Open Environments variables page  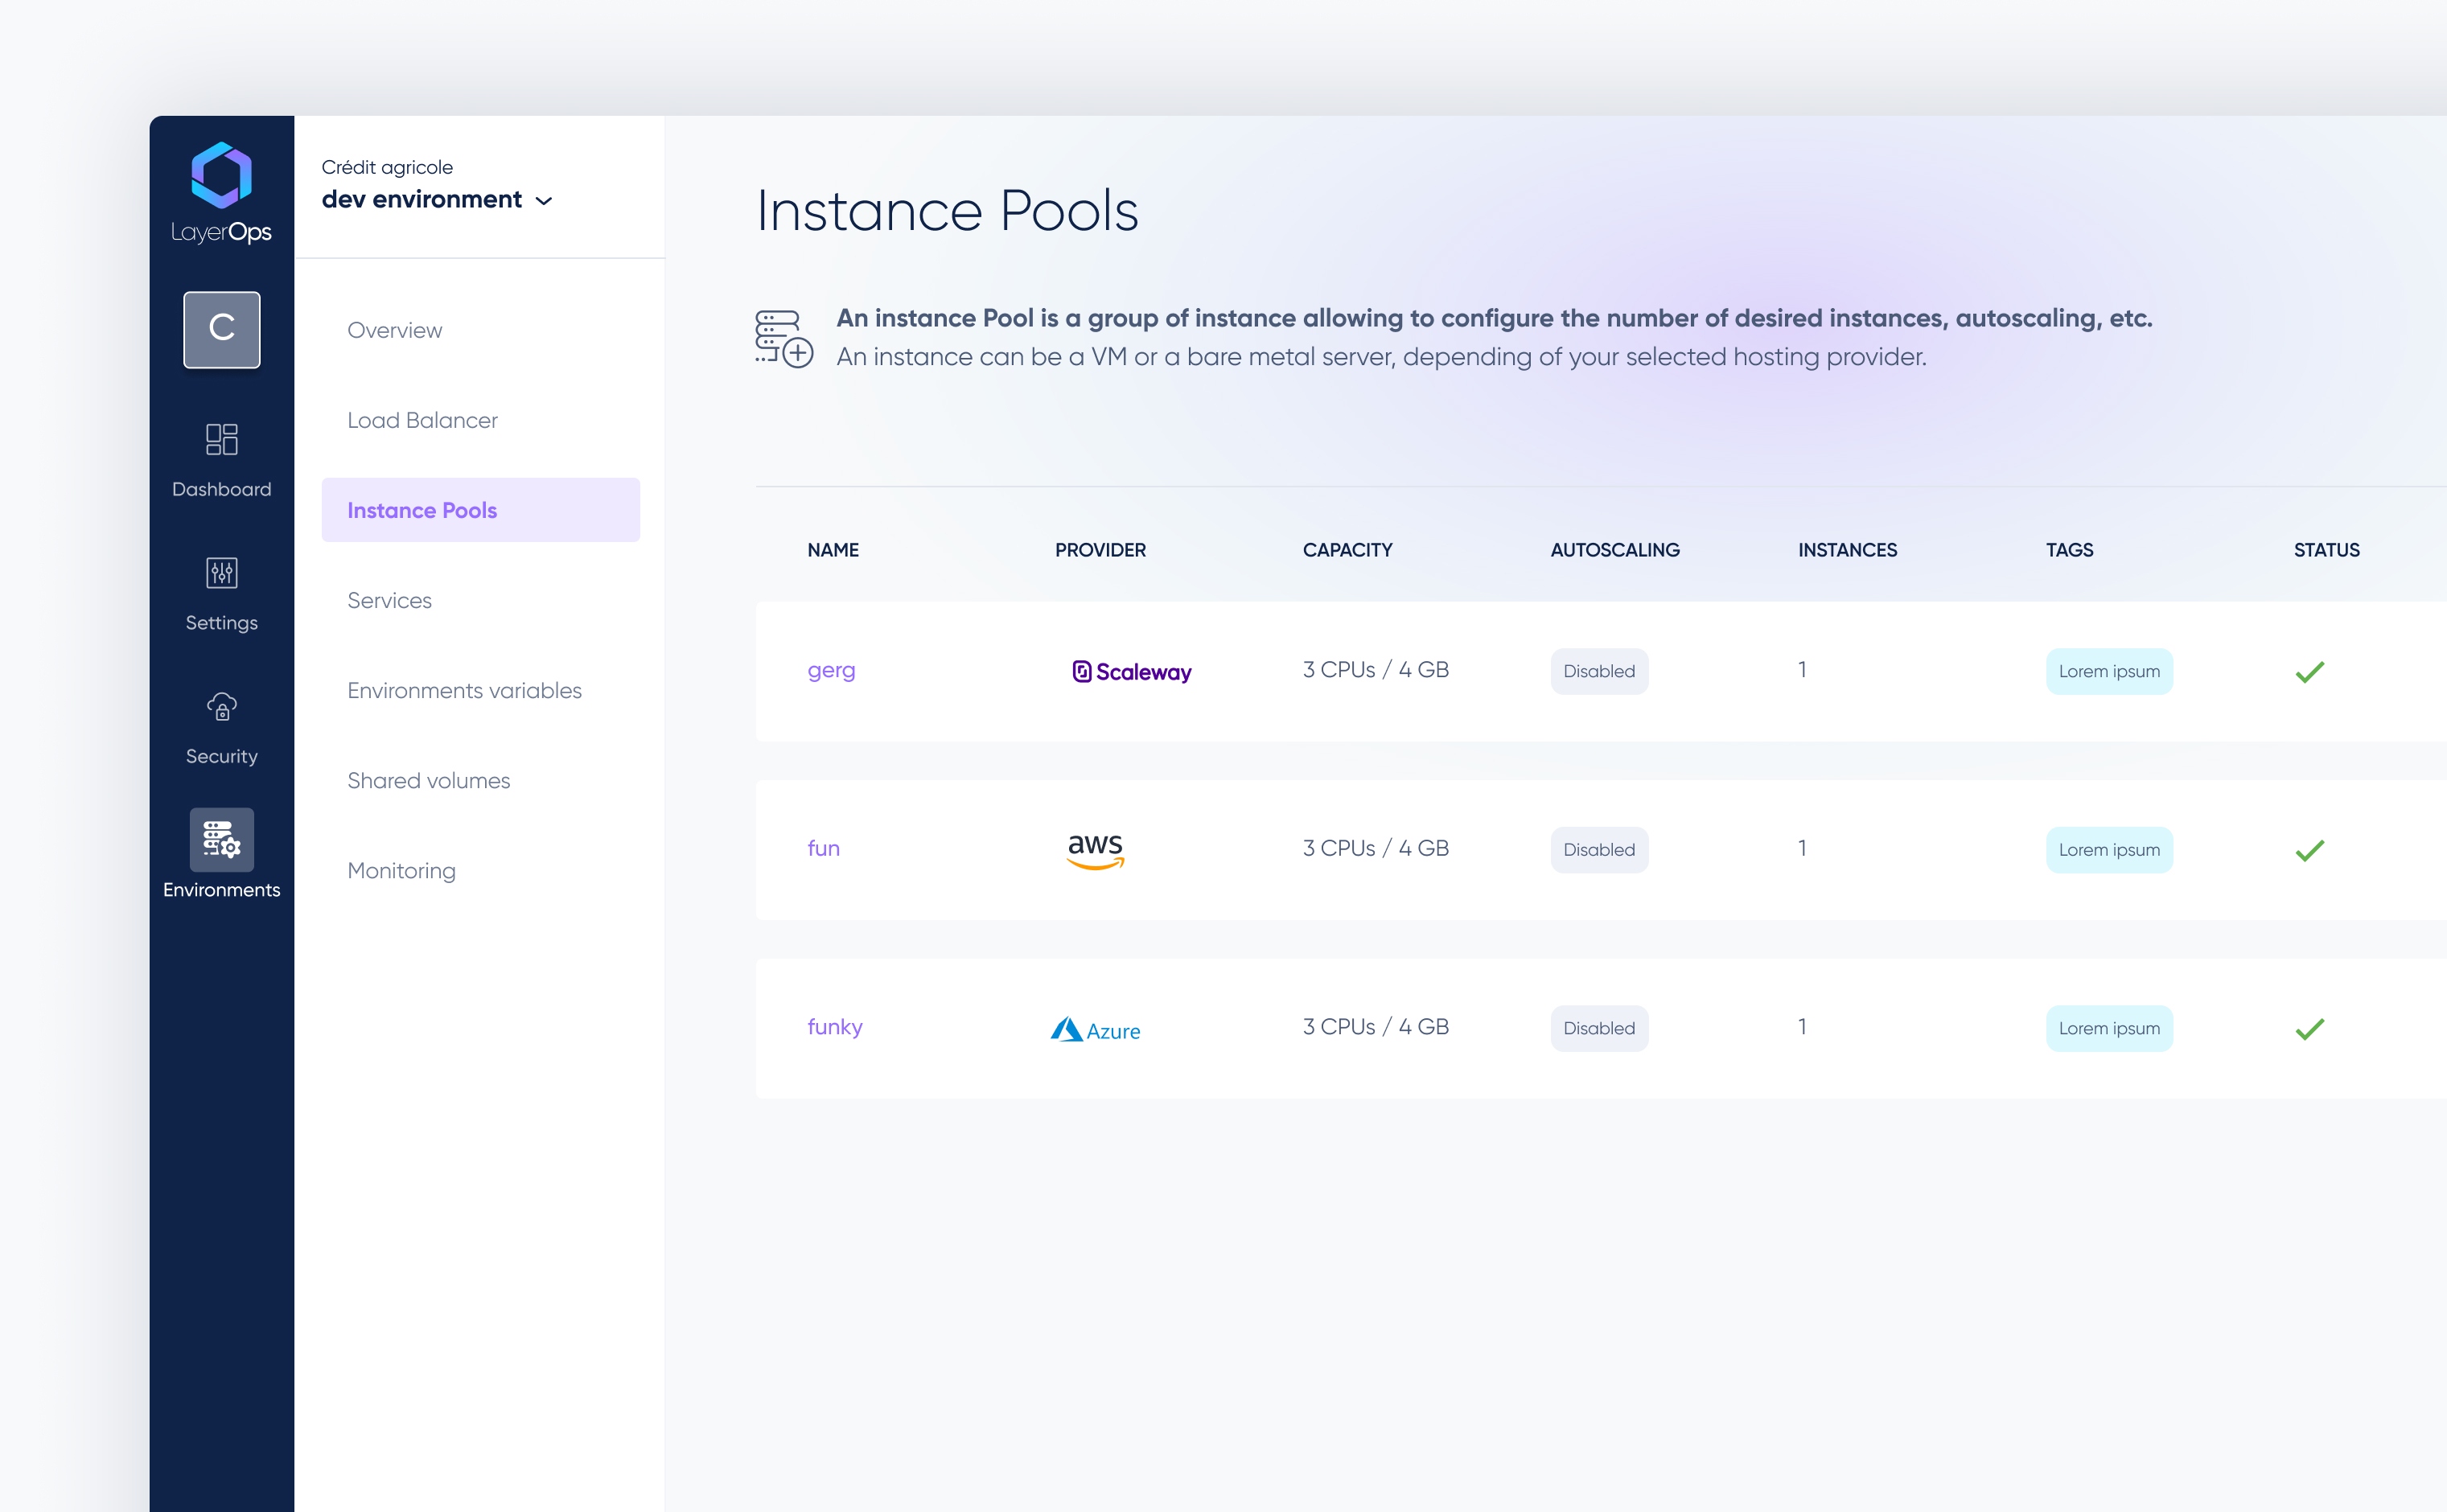464,690
